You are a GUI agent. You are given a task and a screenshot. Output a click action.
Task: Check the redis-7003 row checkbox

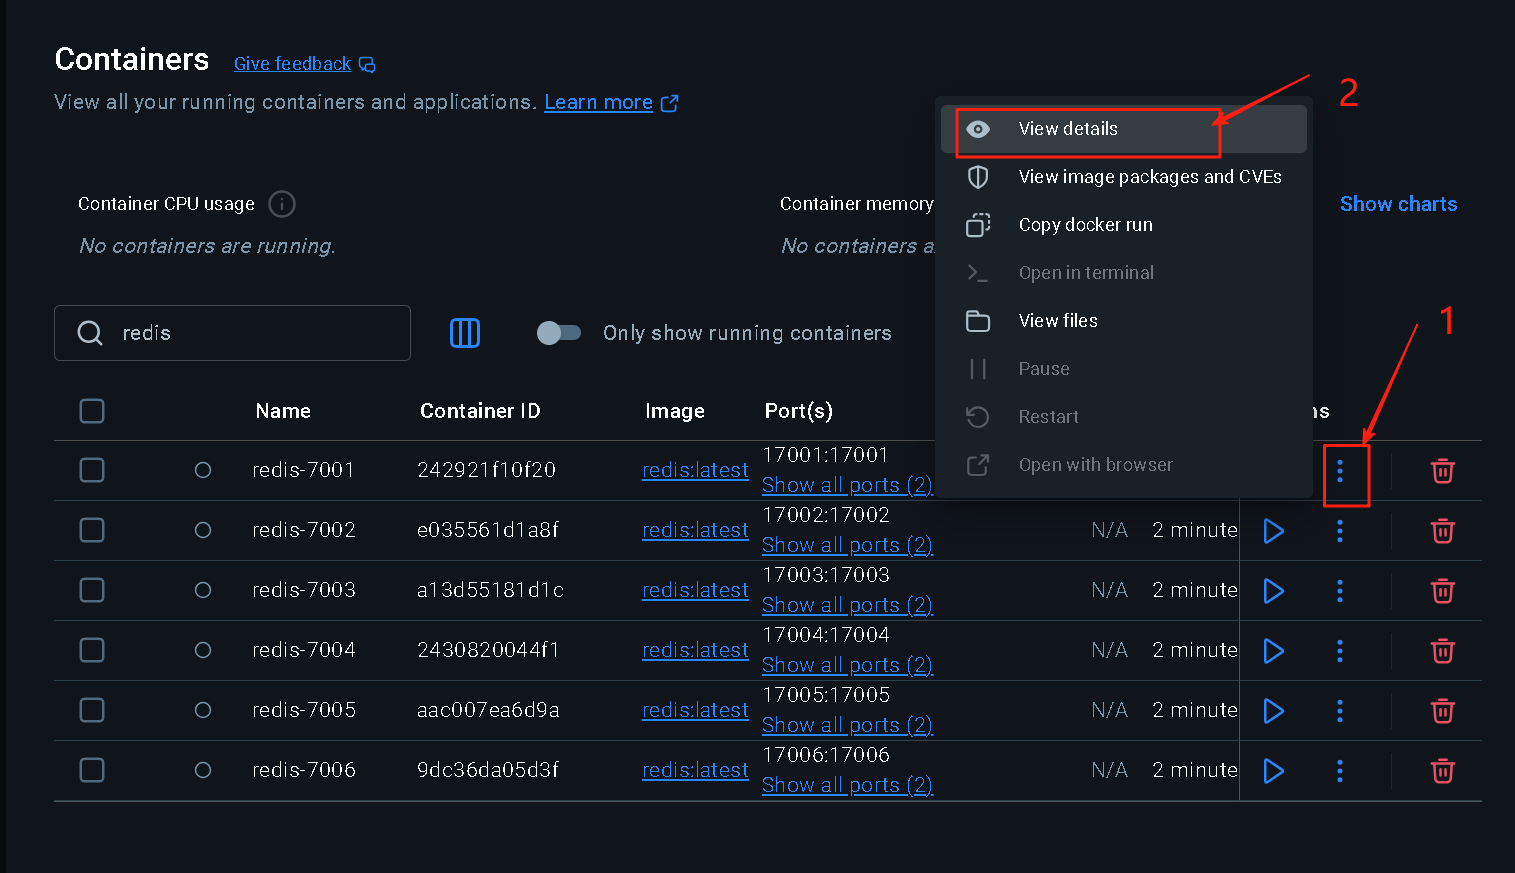92,590
